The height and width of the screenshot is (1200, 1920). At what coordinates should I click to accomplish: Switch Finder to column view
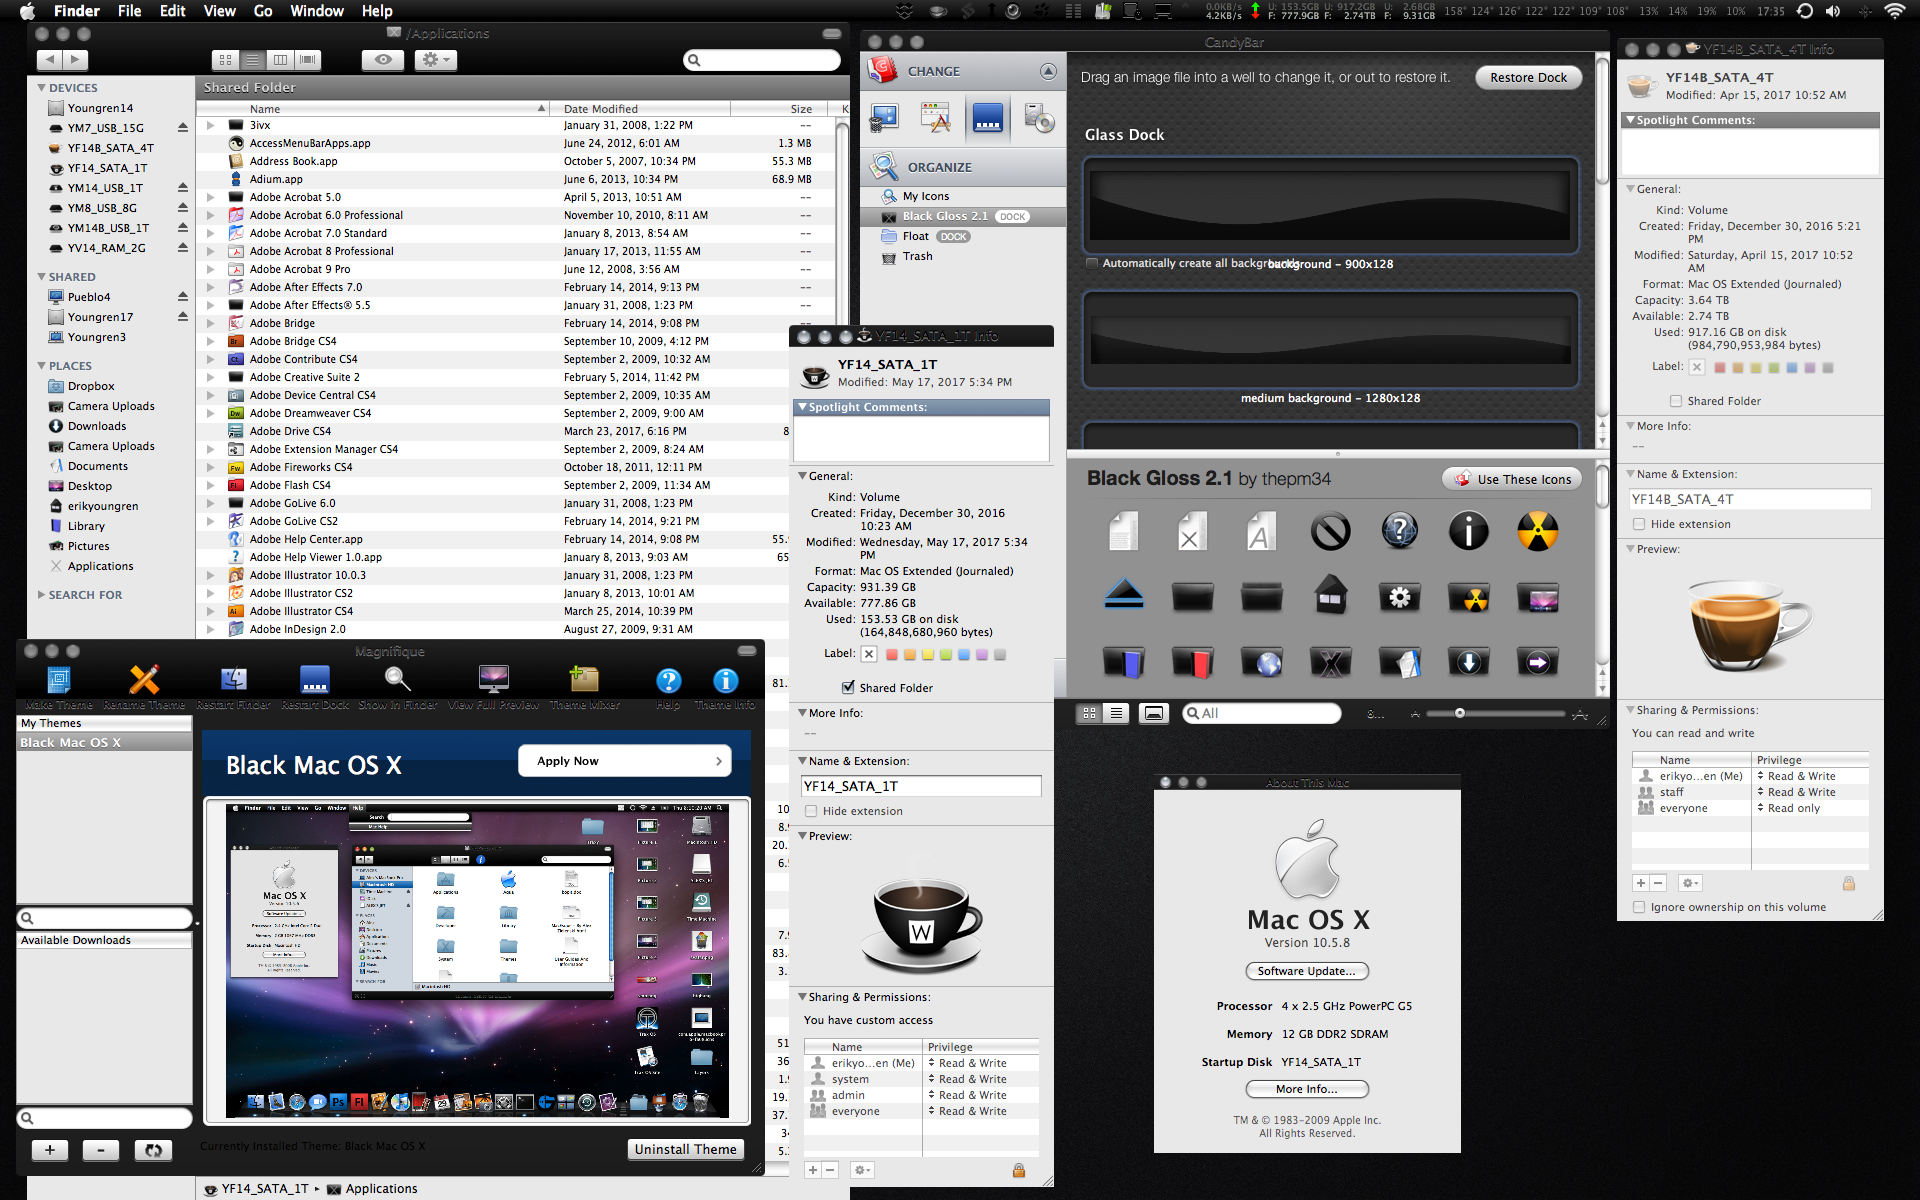pyautogui.click(x=280, y=60)
